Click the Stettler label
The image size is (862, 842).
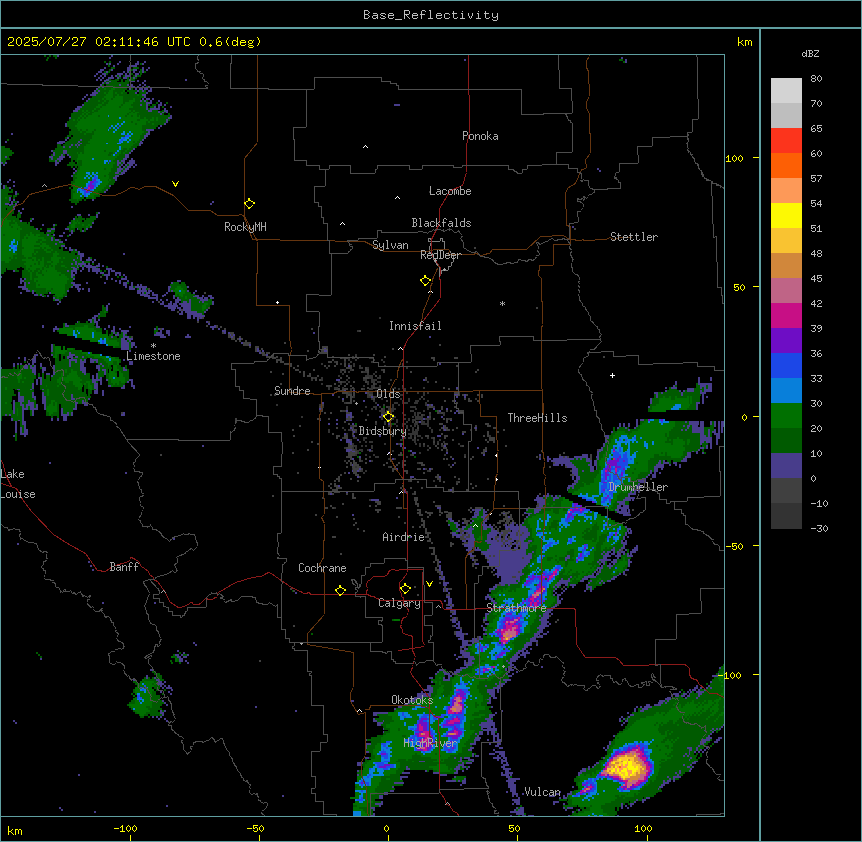click(634, 237)
